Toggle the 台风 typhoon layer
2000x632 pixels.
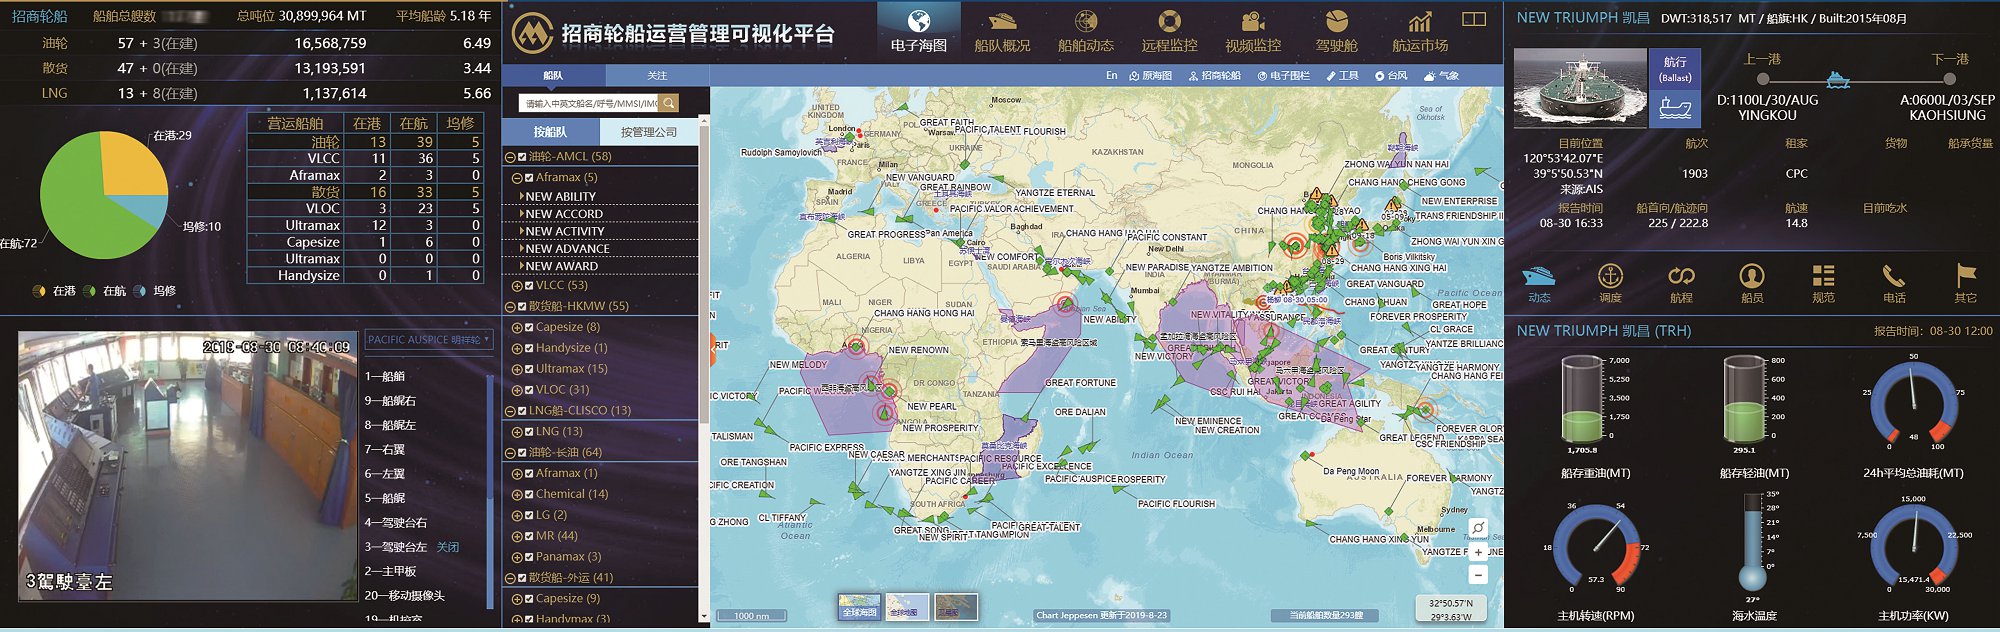1391,76
